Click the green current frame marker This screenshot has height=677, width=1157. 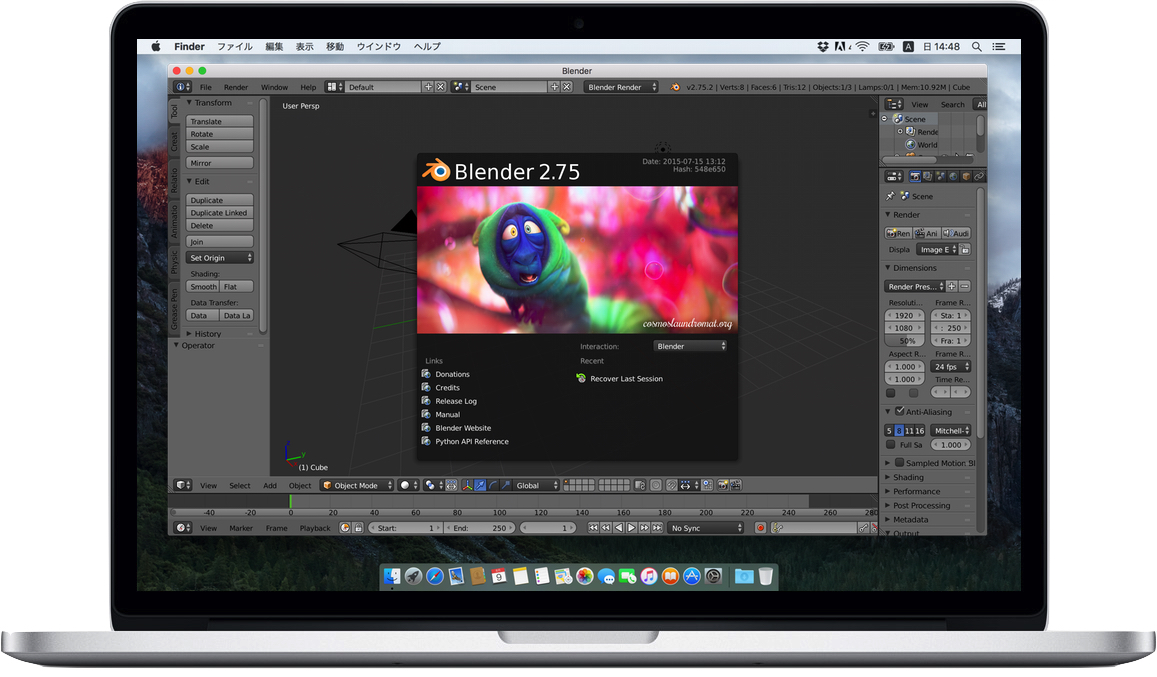coord(291,501)
